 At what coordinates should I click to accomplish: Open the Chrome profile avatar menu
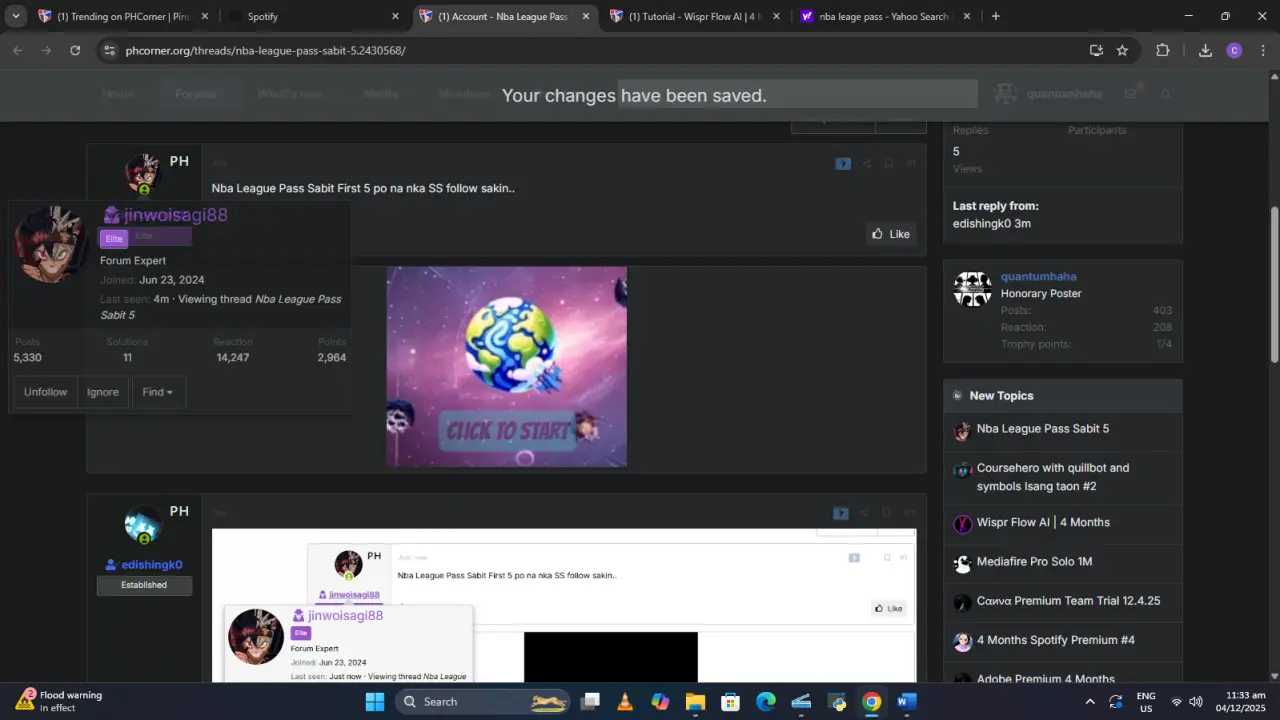[x=1234, y=50]
